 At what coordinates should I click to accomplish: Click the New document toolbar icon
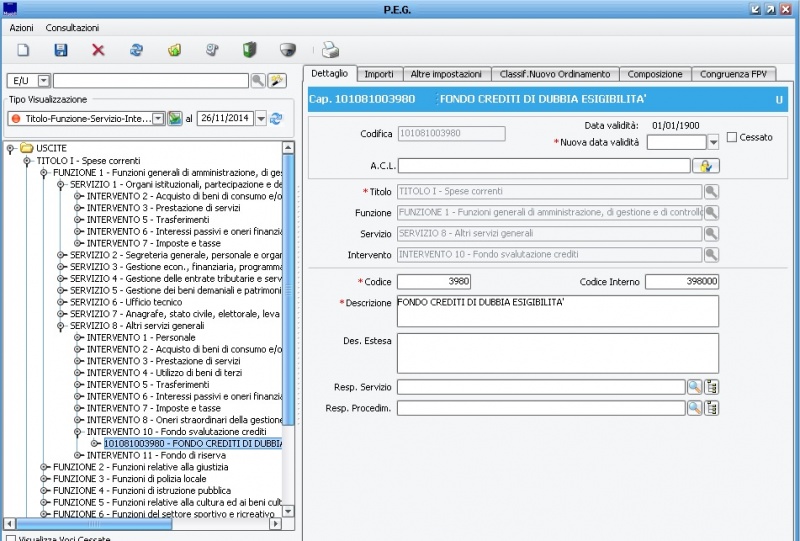click(23, 50)
